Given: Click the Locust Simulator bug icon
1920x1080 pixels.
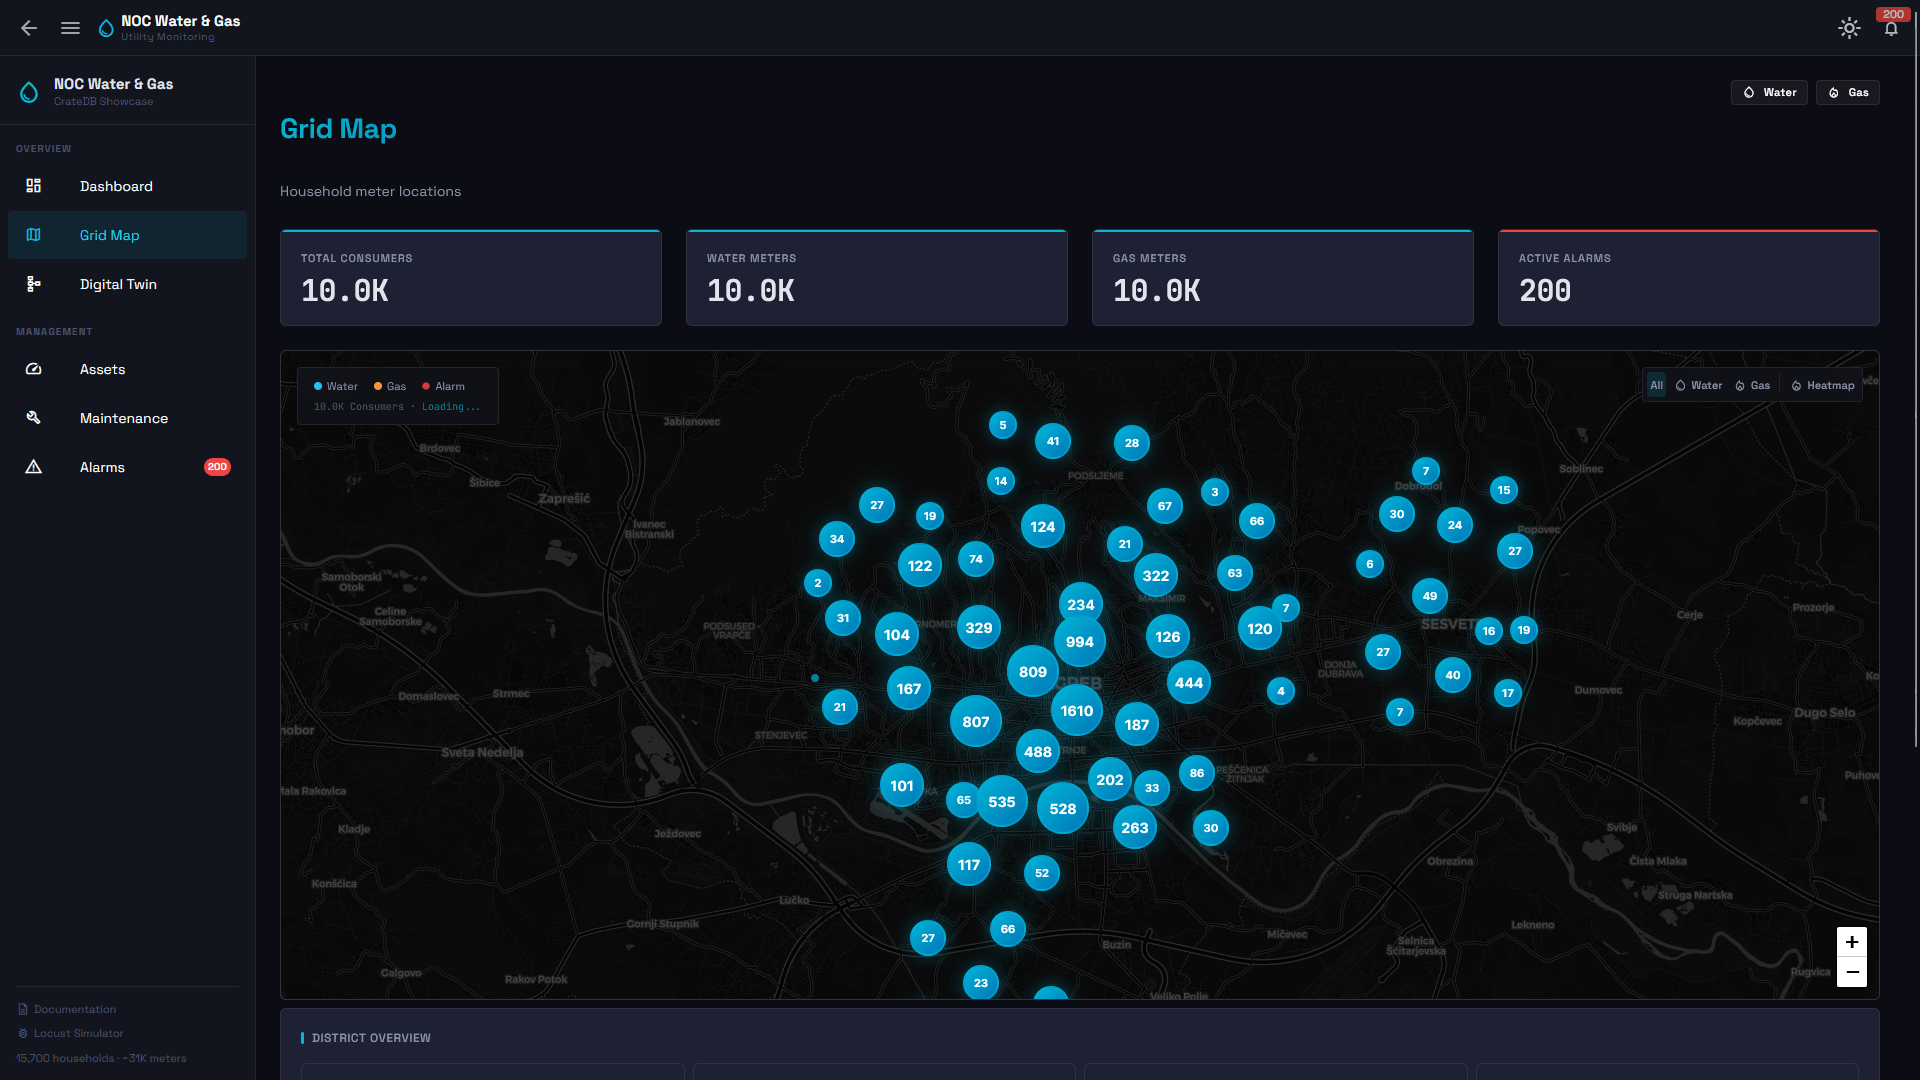Looking at the screenshot, I should [x=23, y=1033].
